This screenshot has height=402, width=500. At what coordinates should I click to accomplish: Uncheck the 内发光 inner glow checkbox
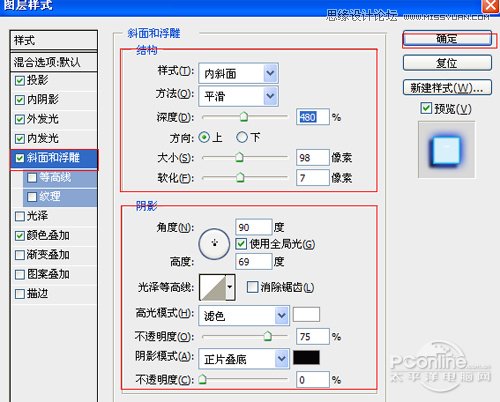coord(20,138)
